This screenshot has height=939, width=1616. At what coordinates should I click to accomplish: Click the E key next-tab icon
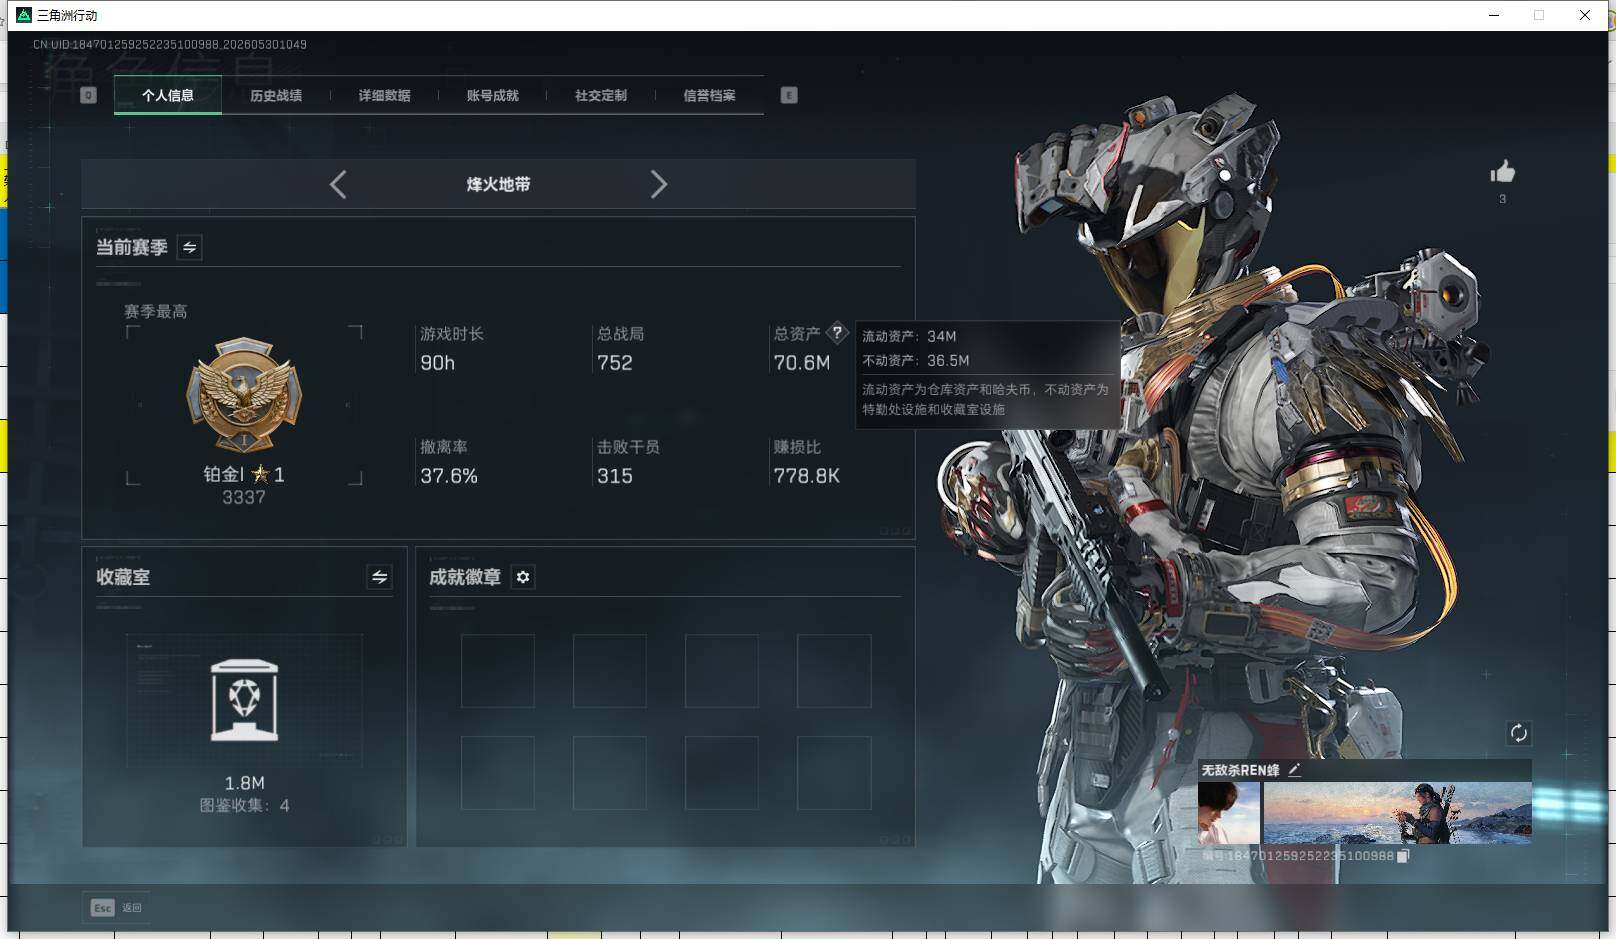pyautogui.click(x=789, y=95)
